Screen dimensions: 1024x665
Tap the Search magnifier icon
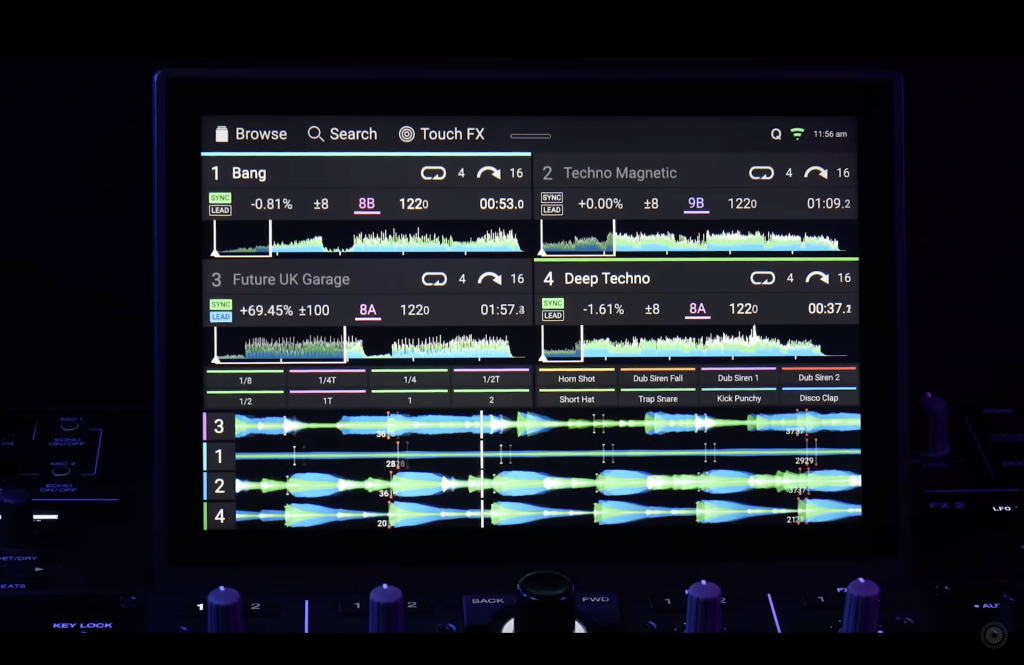pos(316,134)
